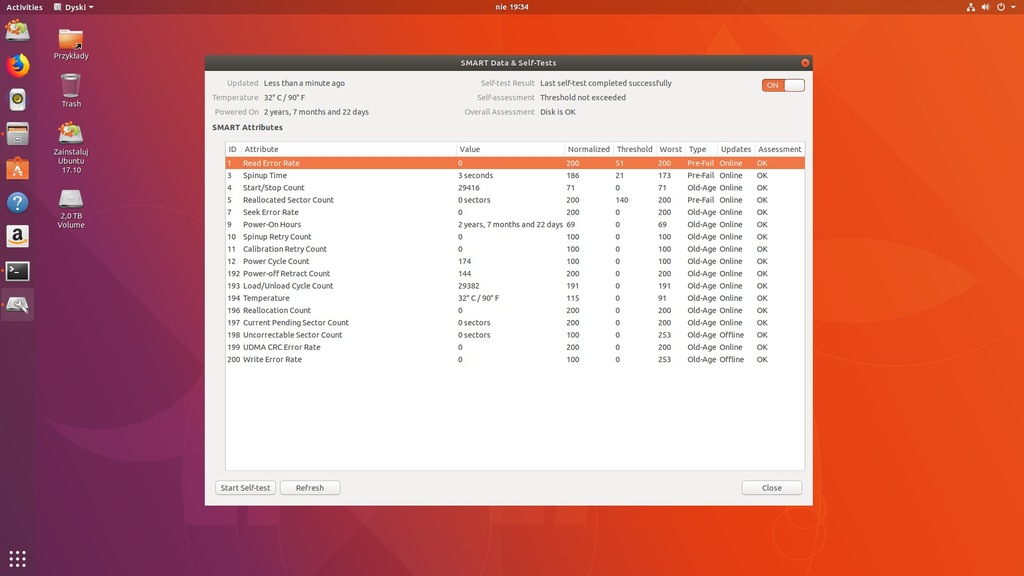Sort by Updates column header
1024x576 pixels.
735,150
